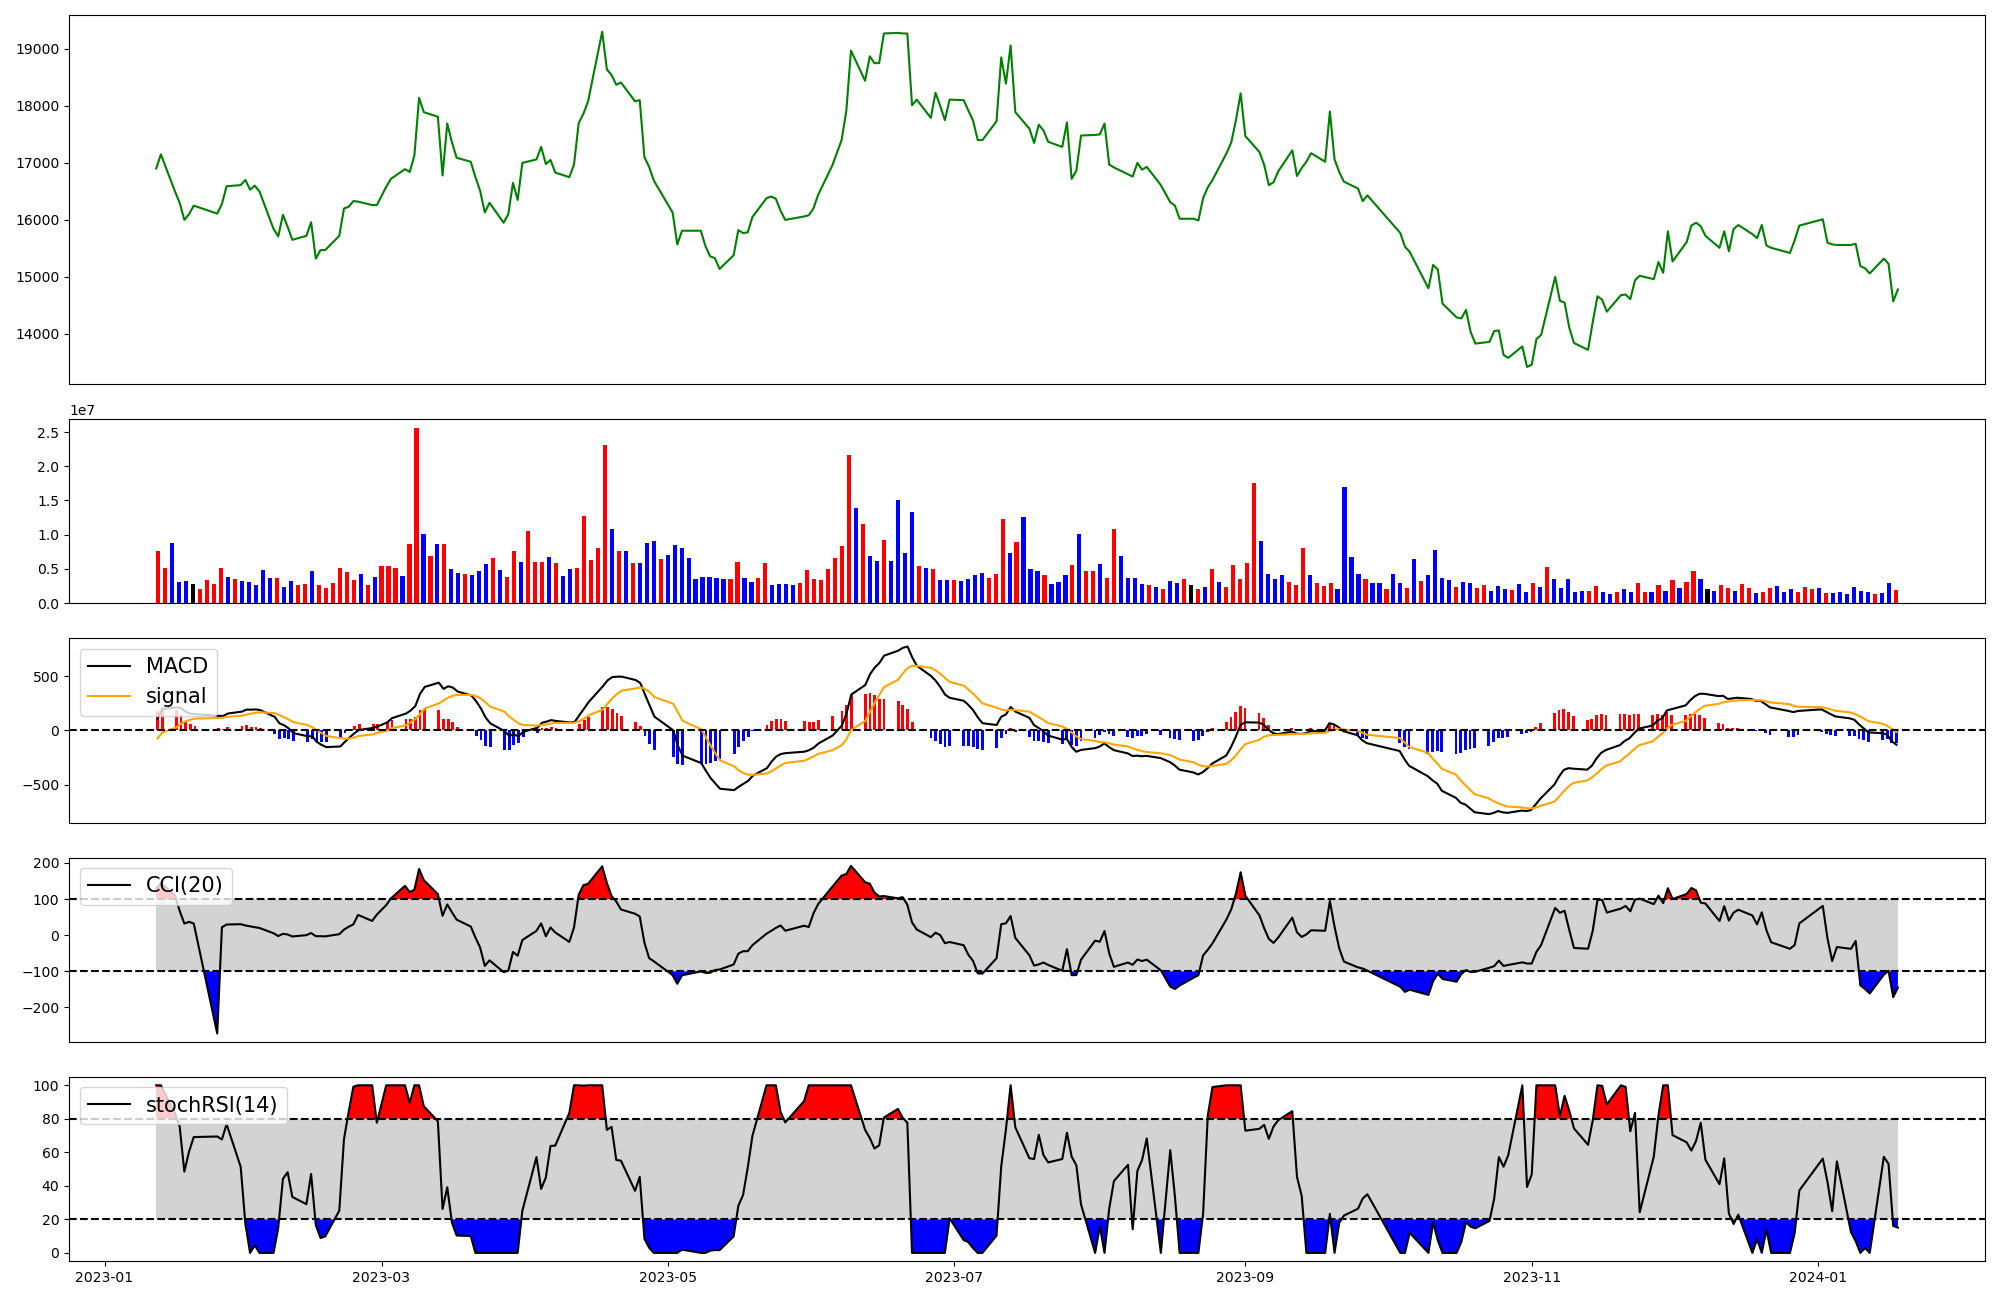Viewport: 2000px width, 1300px height.
Task: Click the tallest red volume bar
Action: [417, 515]
